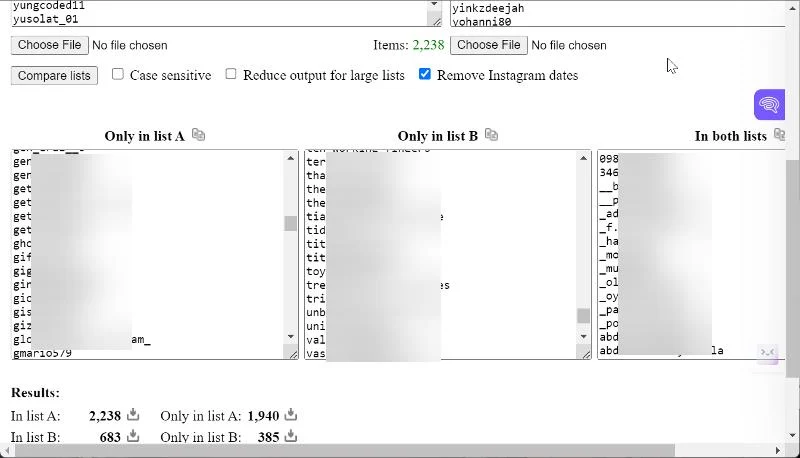Click the Compare lists button

click(54, 75)
